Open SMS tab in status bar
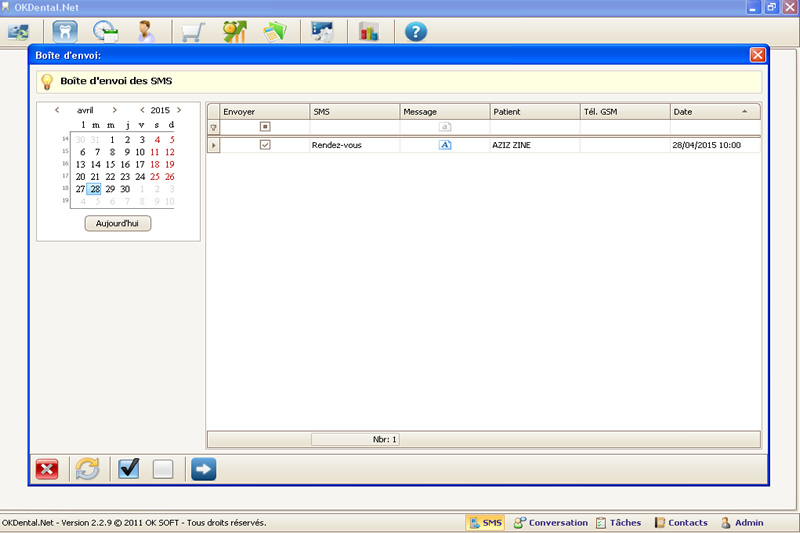 coord(485,523)
